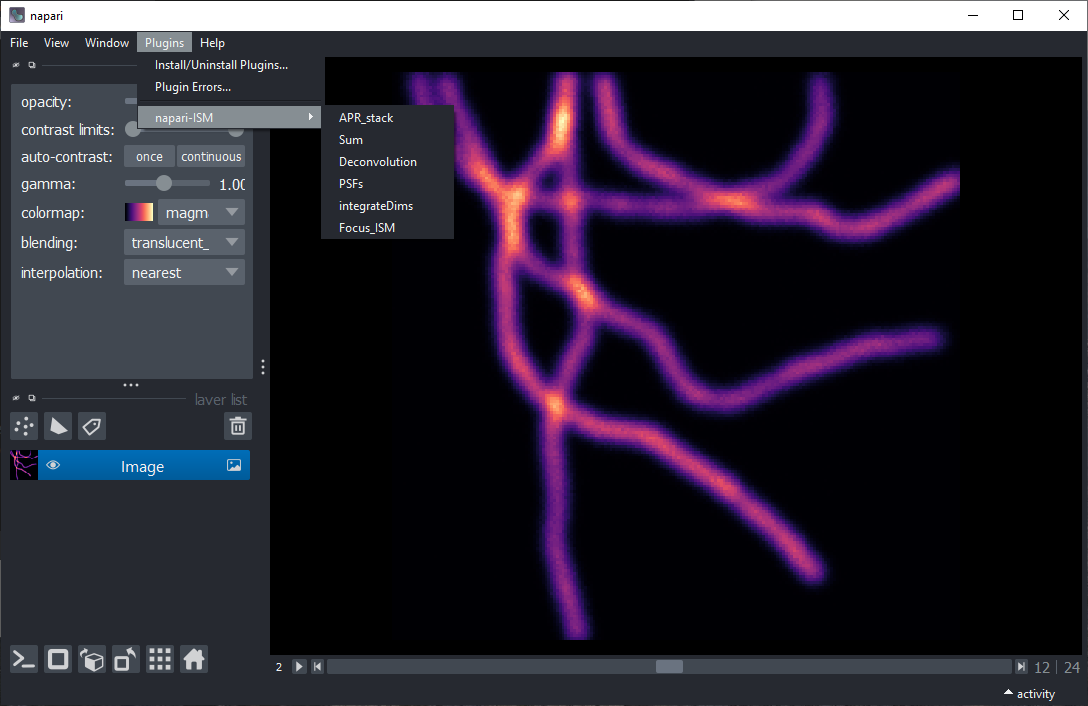Image resolution: width=1088 pixels, height=706 pixels.
Task: Click the napari title bar icon
Action: 17,15
